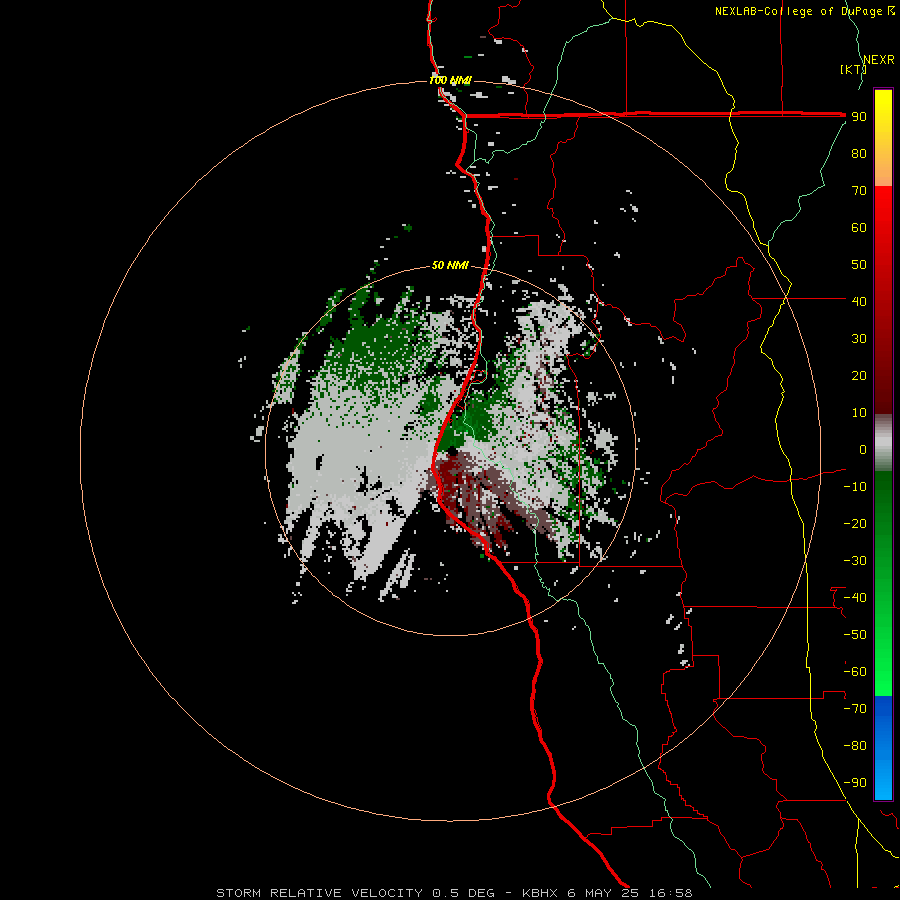The height and width of the screenshot is (900, 900).
Task: Click the -50 value on velocity scale
Action: tap(855, 635)
